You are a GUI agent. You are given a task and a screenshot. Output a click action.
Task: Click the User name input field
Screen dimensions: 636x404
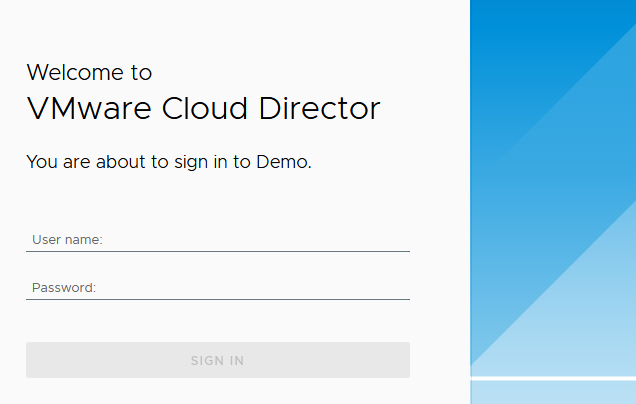(217, 239)
